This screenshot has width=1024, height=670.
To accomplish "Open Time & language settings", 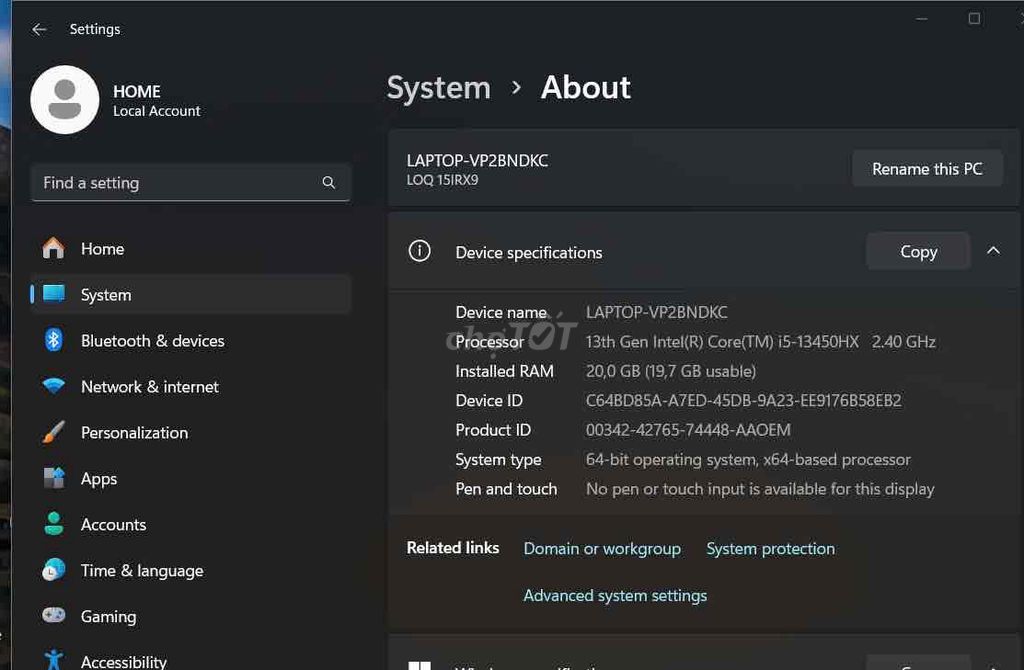I will (191, 571).
